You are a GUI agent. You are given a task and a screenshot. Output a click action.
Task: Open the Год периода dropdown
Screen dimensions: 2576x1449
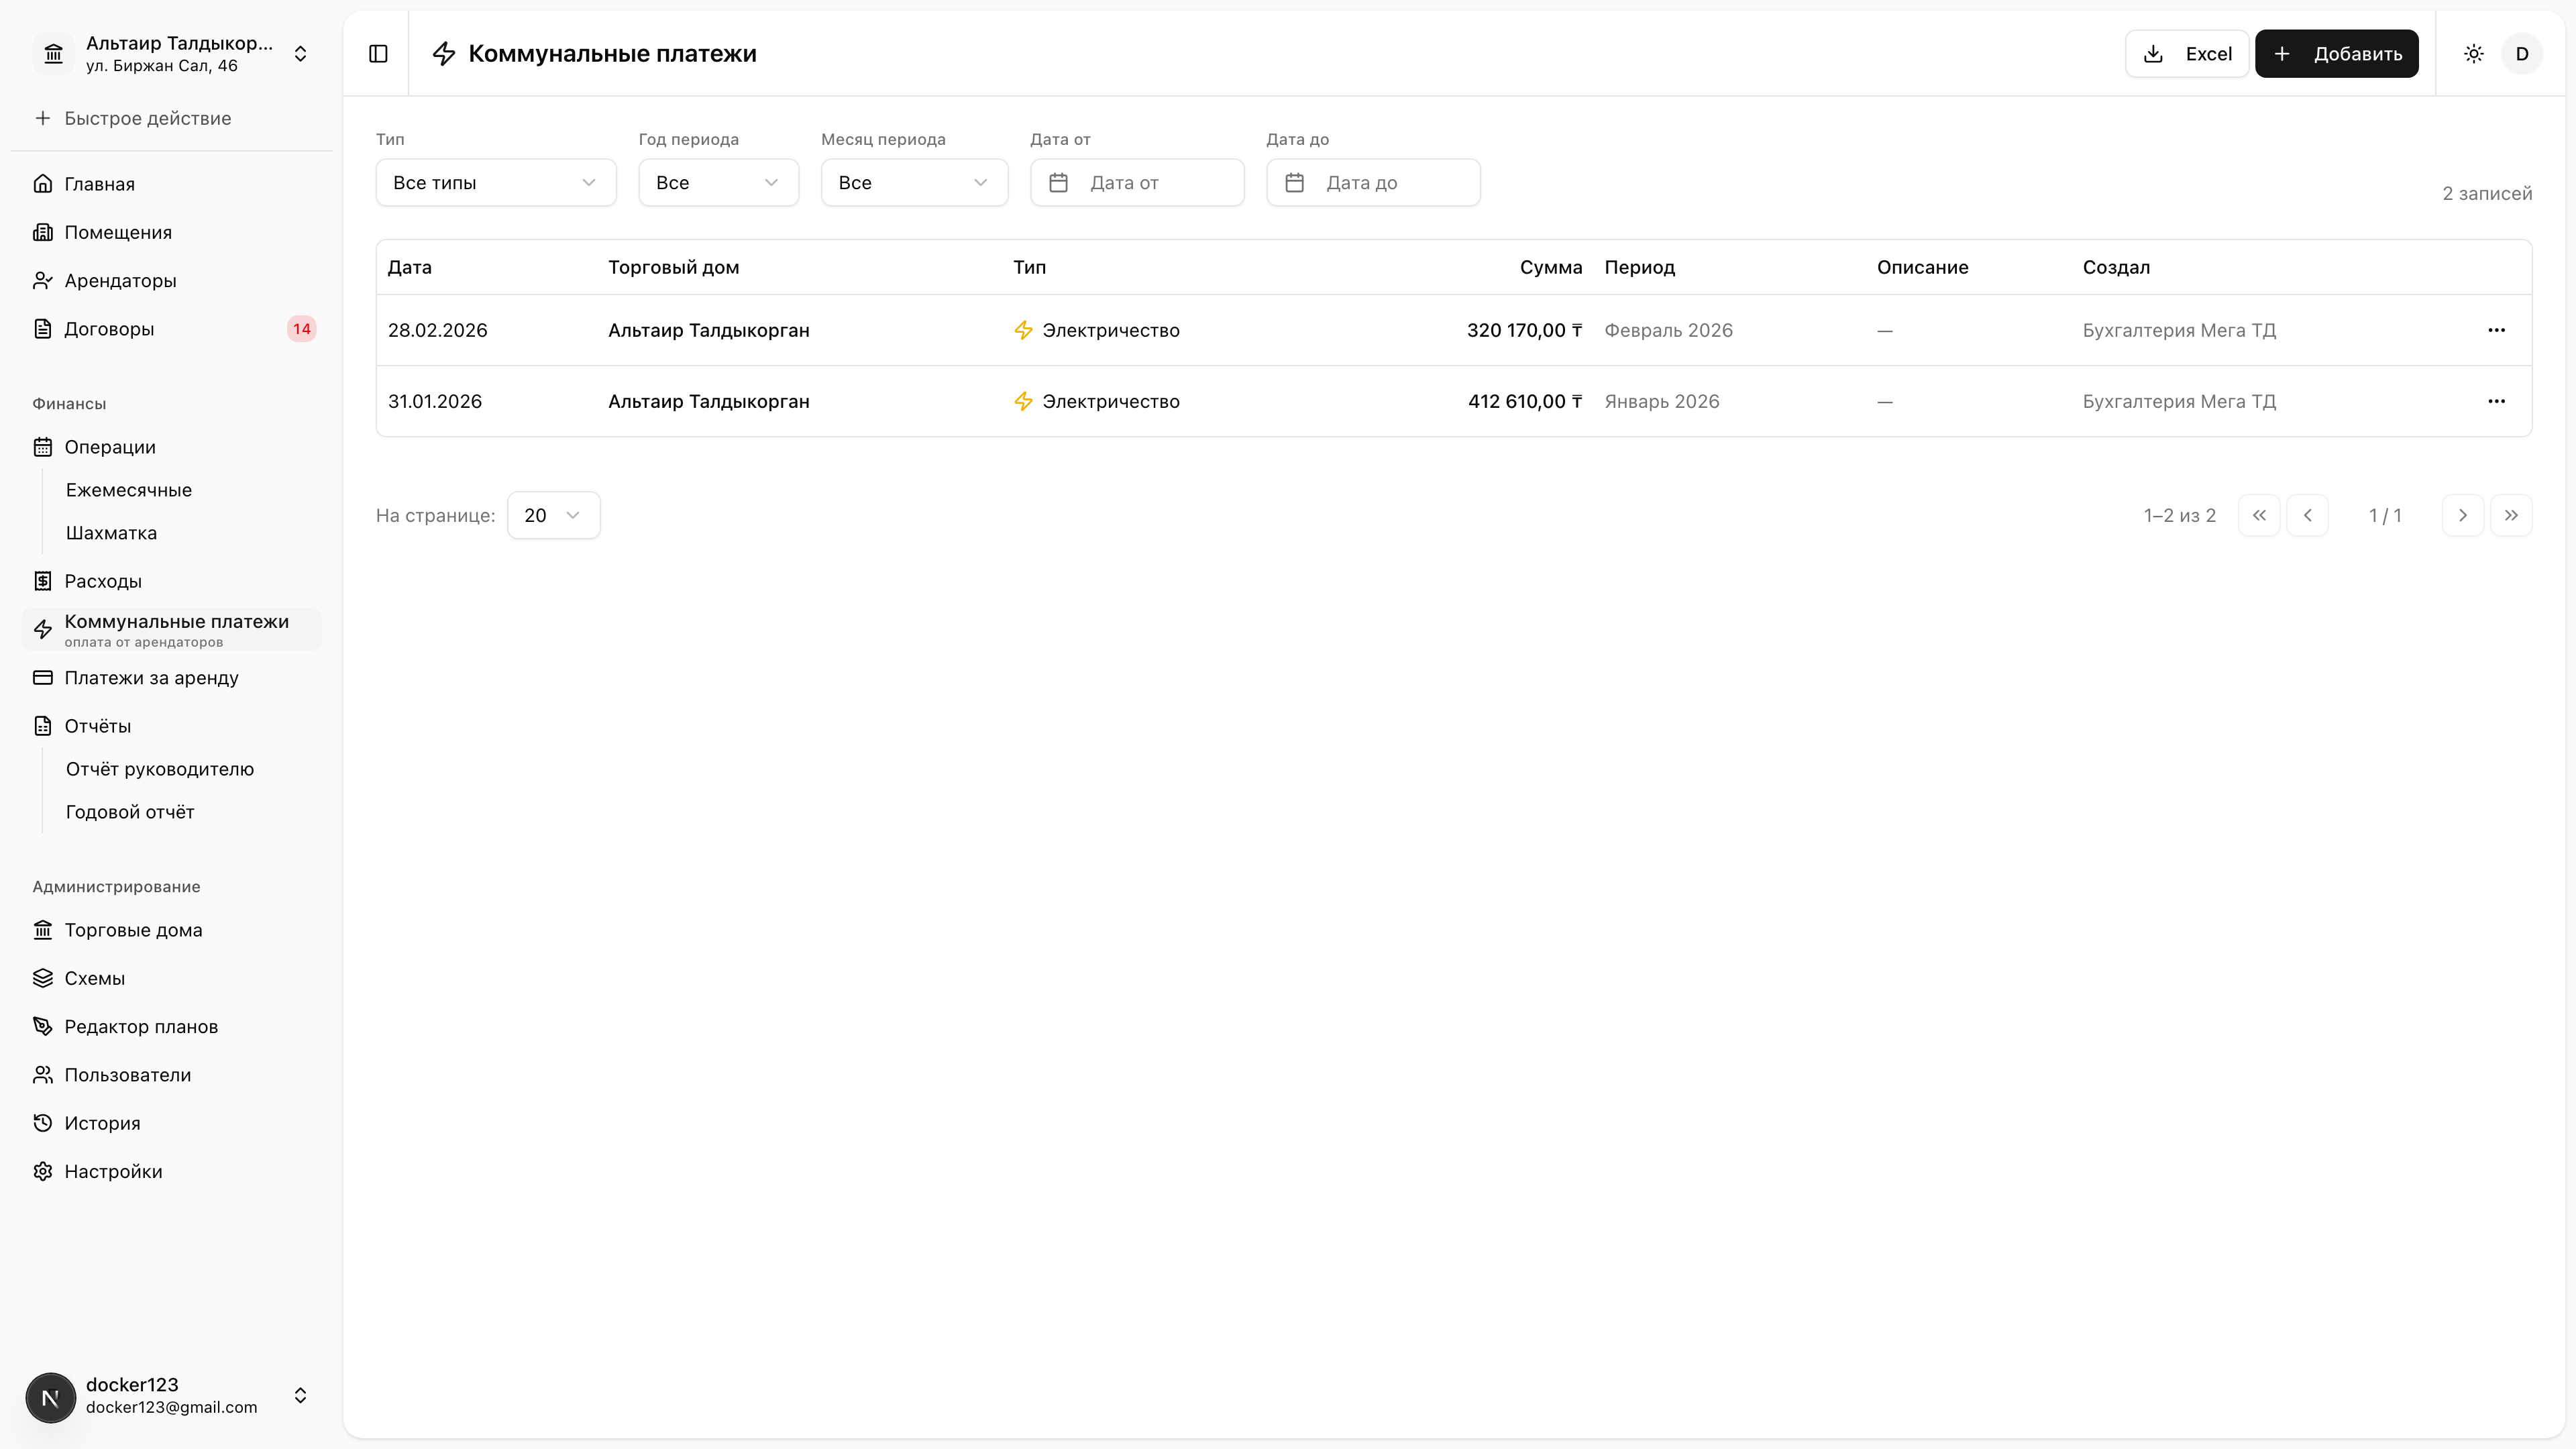pyautogui.click(x=718, y=183)
